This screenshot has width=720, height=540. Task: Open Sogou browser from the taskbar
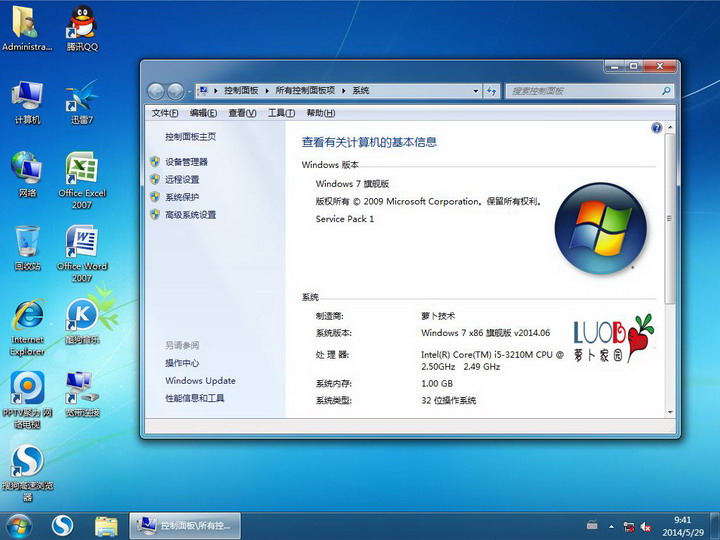63,525
